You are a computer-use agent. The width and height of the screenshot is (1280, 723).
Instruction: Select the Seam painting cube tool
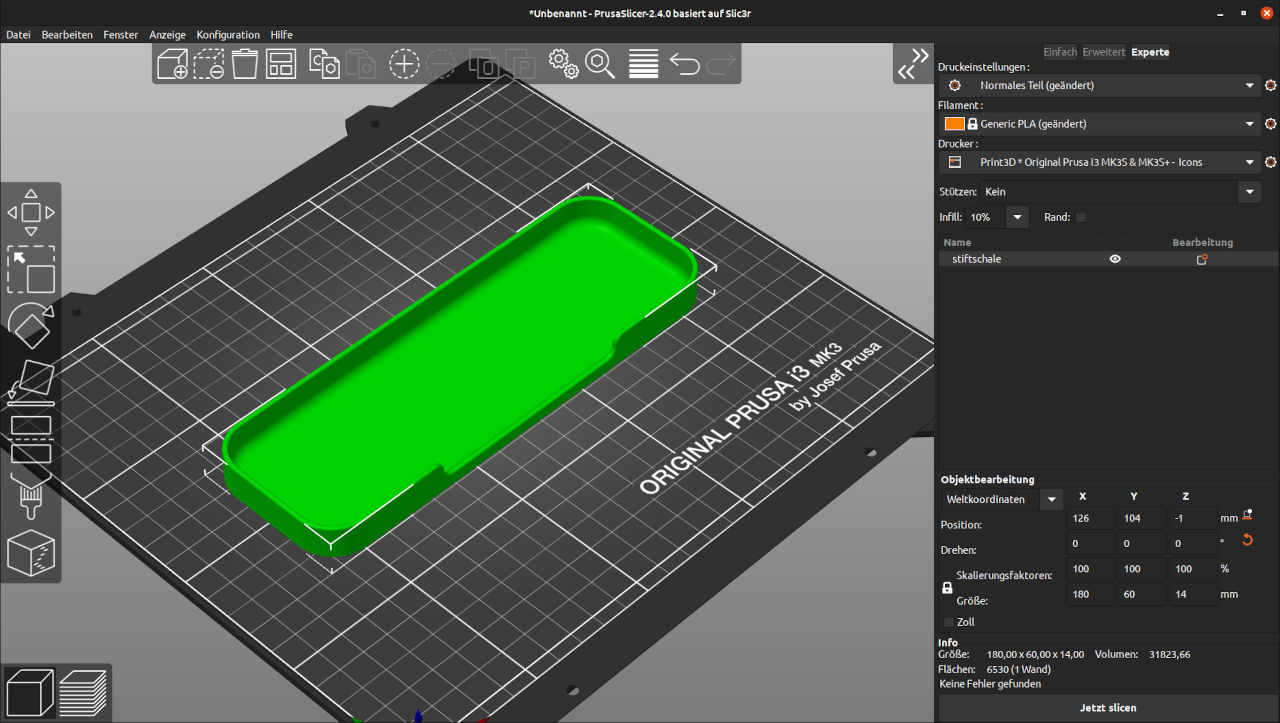point(31,553)
